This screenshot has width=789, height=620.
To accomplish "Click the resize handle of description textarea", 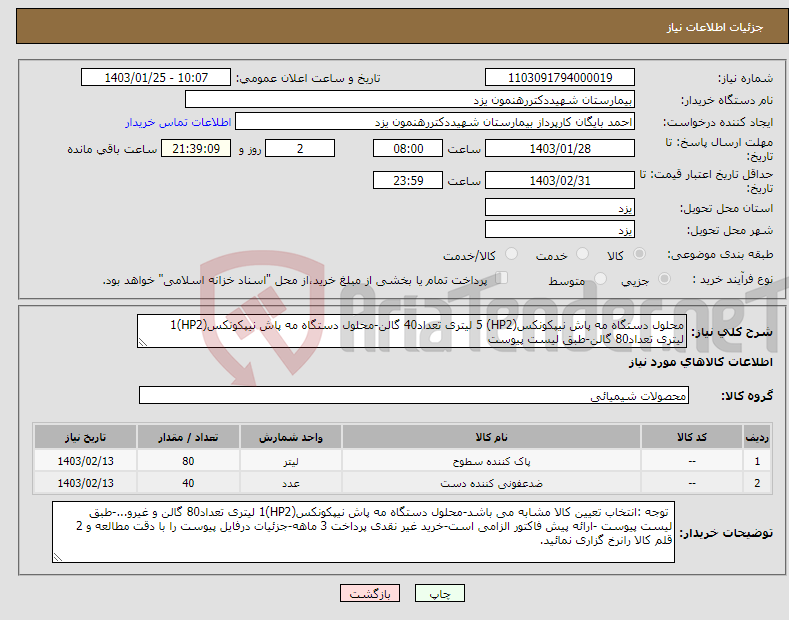I will click(x=143, y=343).
